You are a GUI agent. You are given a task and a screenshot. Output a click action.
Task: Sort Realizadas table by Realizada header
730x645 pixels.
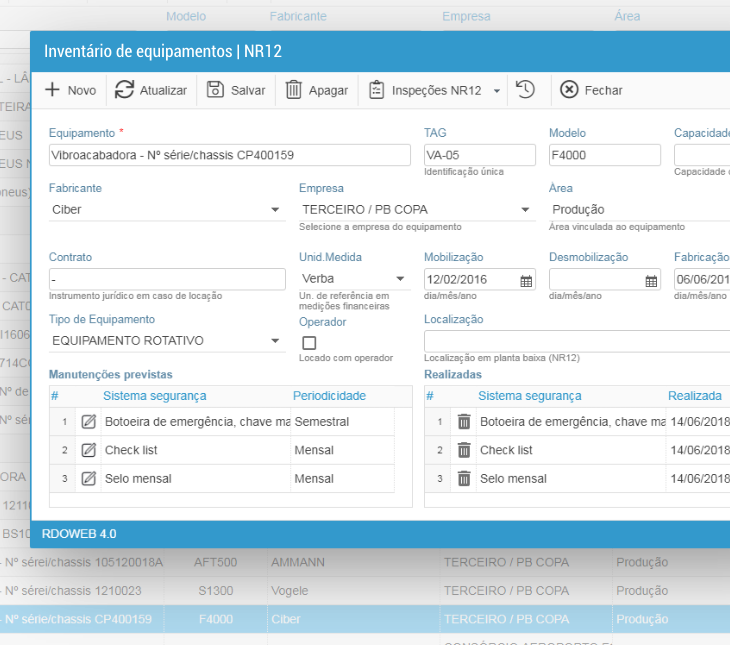pos(695,396)
